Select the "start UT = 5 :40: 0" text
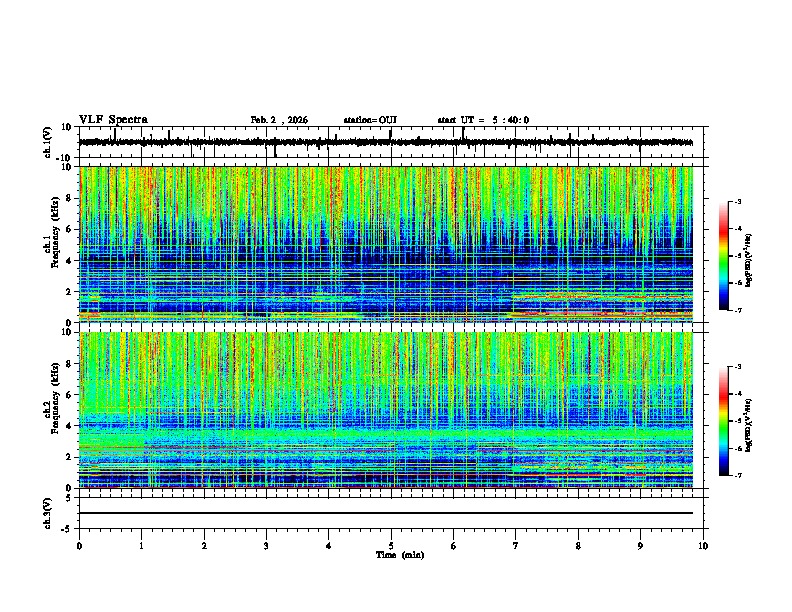The height and width of the screenshot is (612, 792). pos(483,120)
